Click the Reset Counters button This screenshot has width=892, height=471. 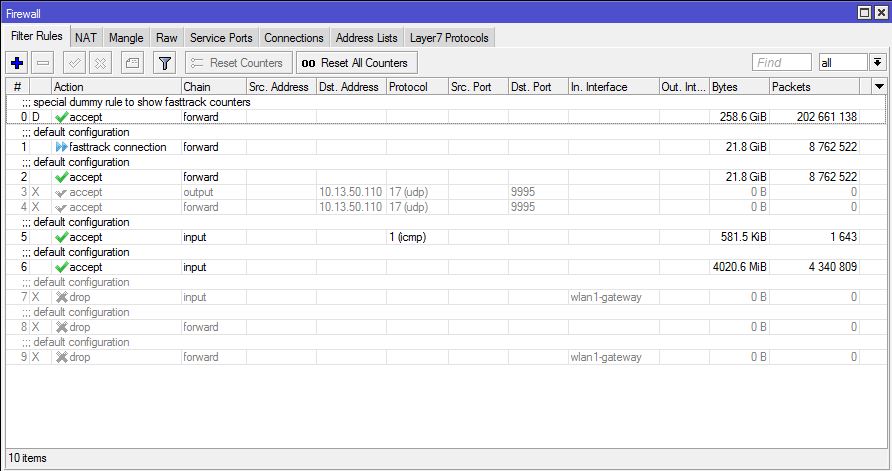click(238, 63)
